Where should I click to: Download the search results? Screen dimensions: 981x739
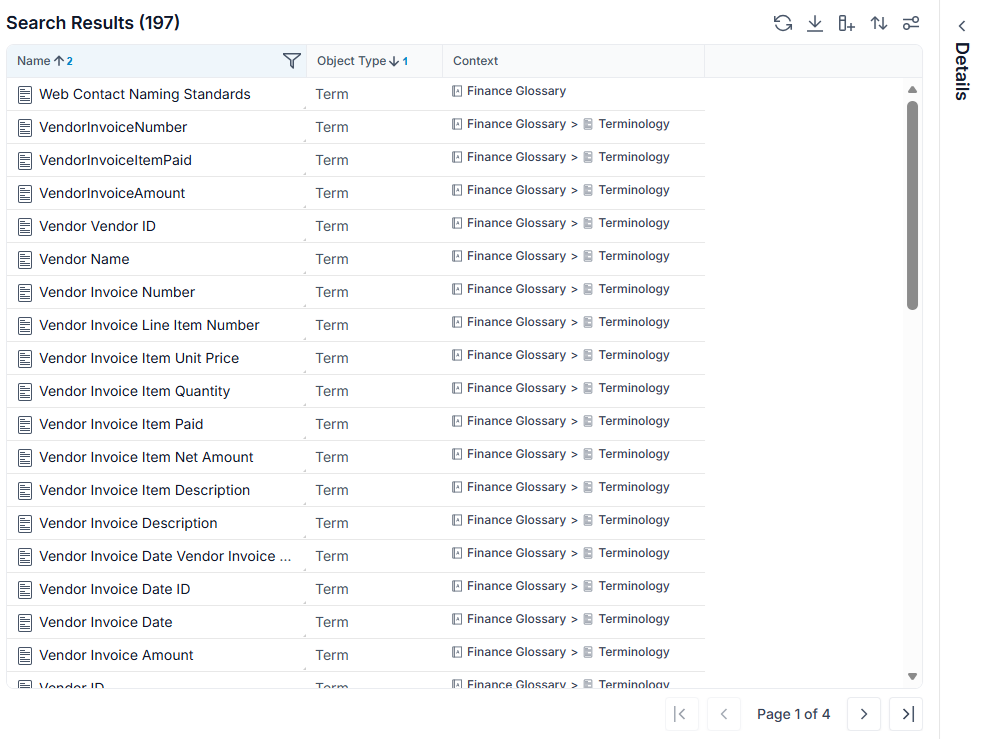coord(815,23)
